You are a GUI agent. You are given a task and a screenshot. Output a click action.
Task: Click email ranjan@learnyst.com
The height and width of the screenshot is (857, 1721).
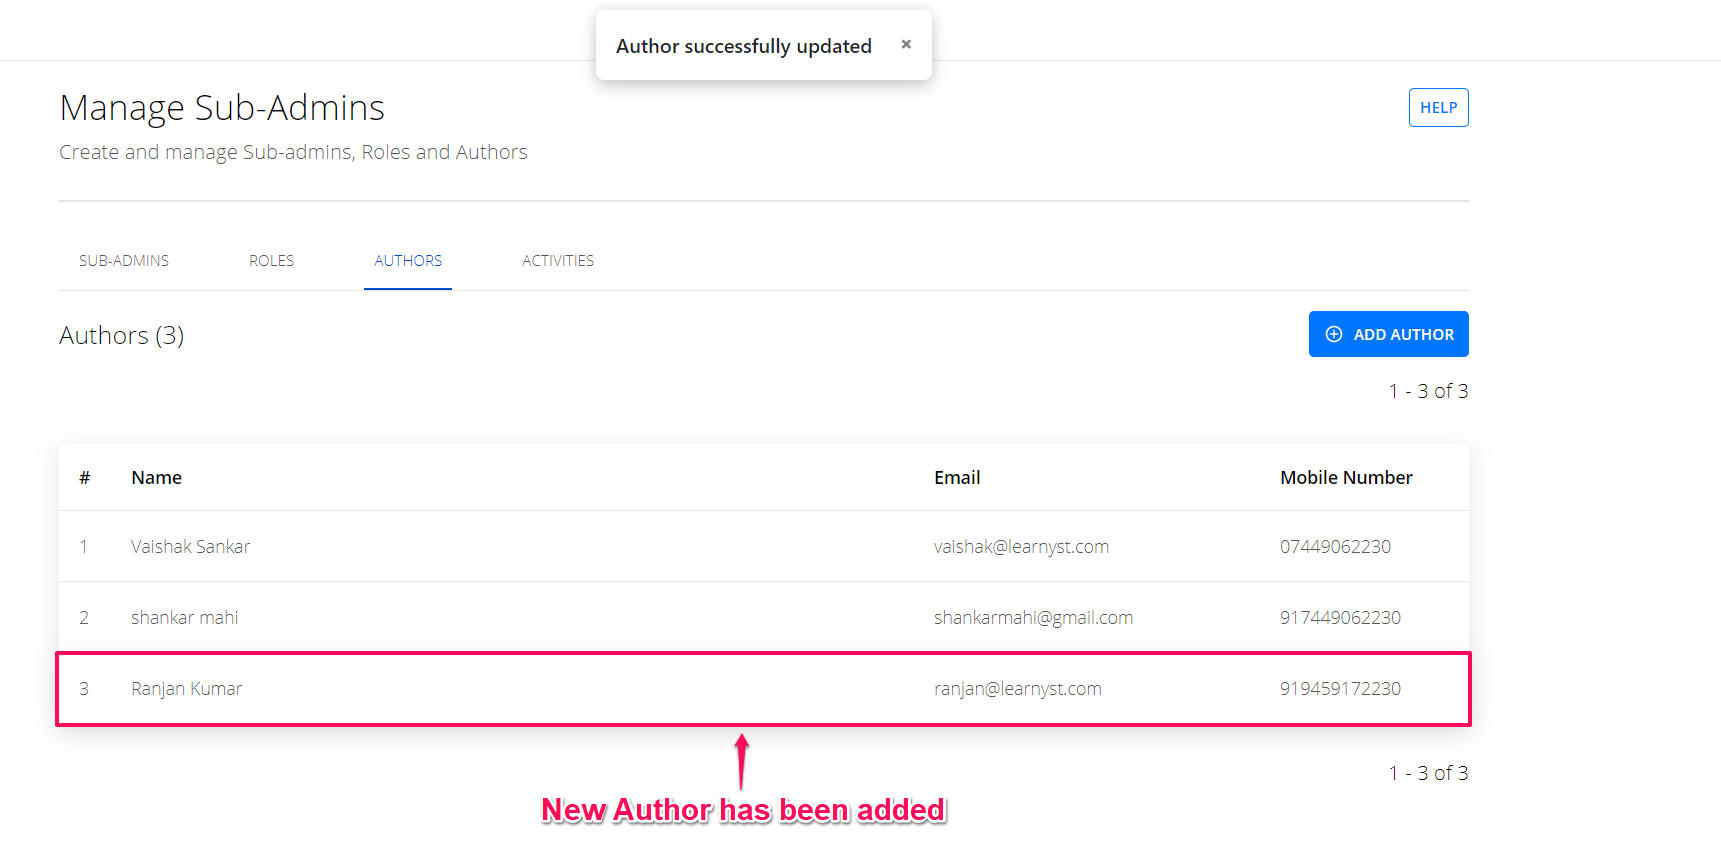pyautogui.click(x=1017, y=689)
